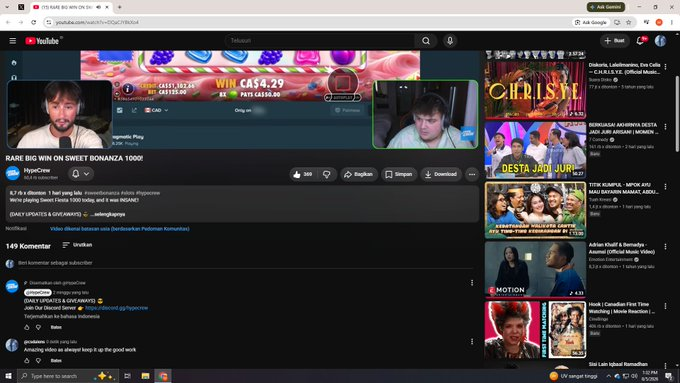680x383 pixels.
Task: Click Windows taskbar search box
Action: [x=67, y=376]
